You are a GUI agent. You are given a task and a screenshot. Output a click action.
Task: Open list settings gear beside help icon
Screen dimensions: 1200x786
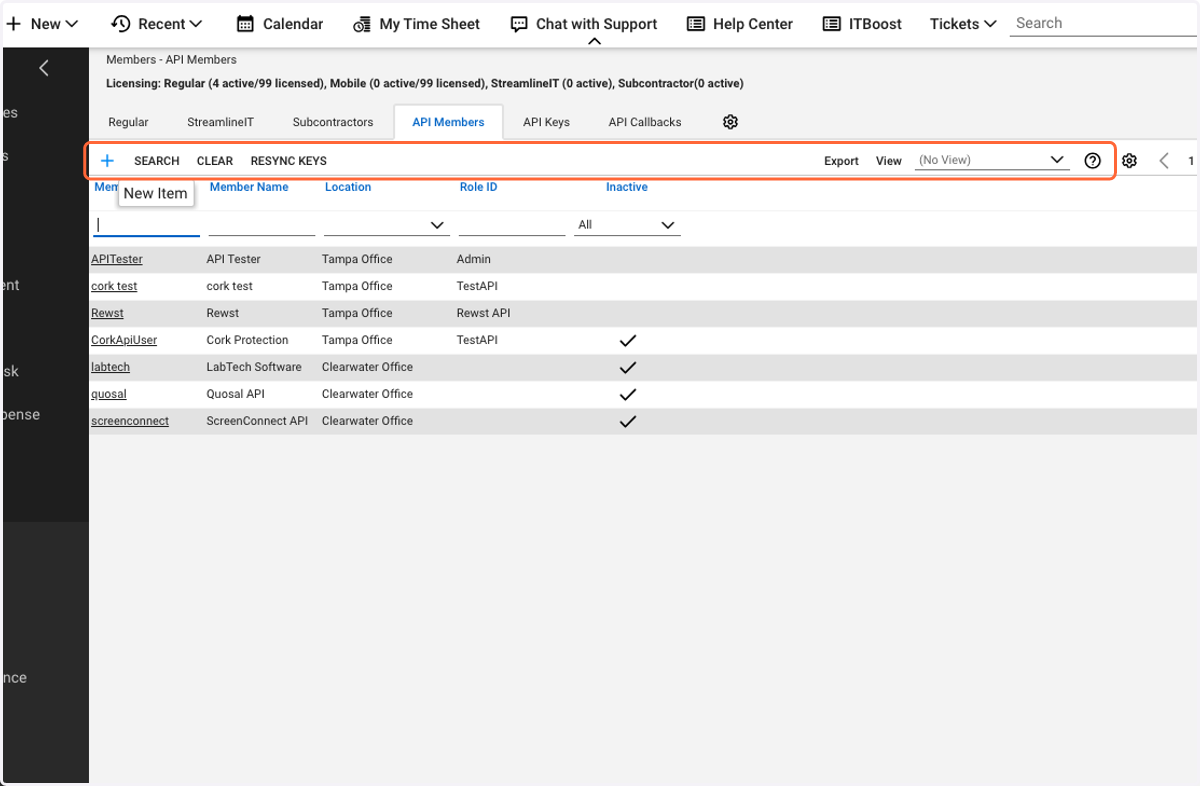coord(1129,161)
